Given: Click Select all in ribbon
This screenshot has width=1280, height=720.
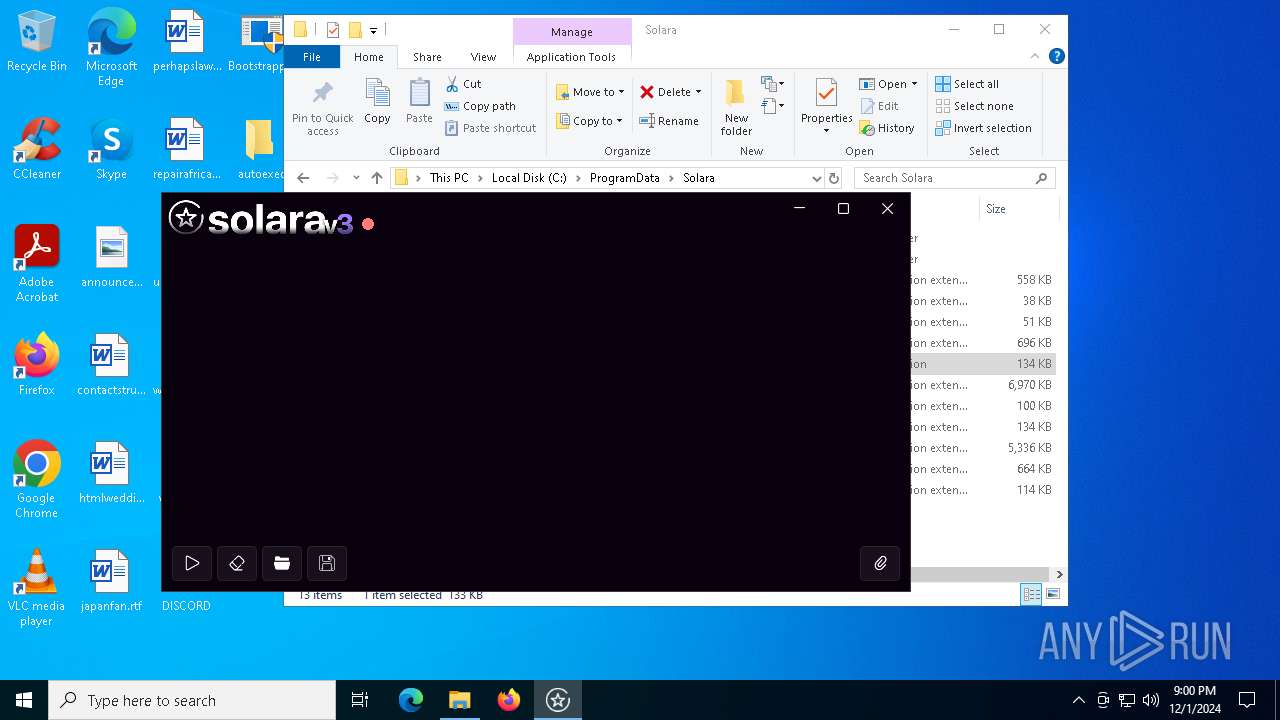Looking at the screenshot, I should [x=967, y=84].
